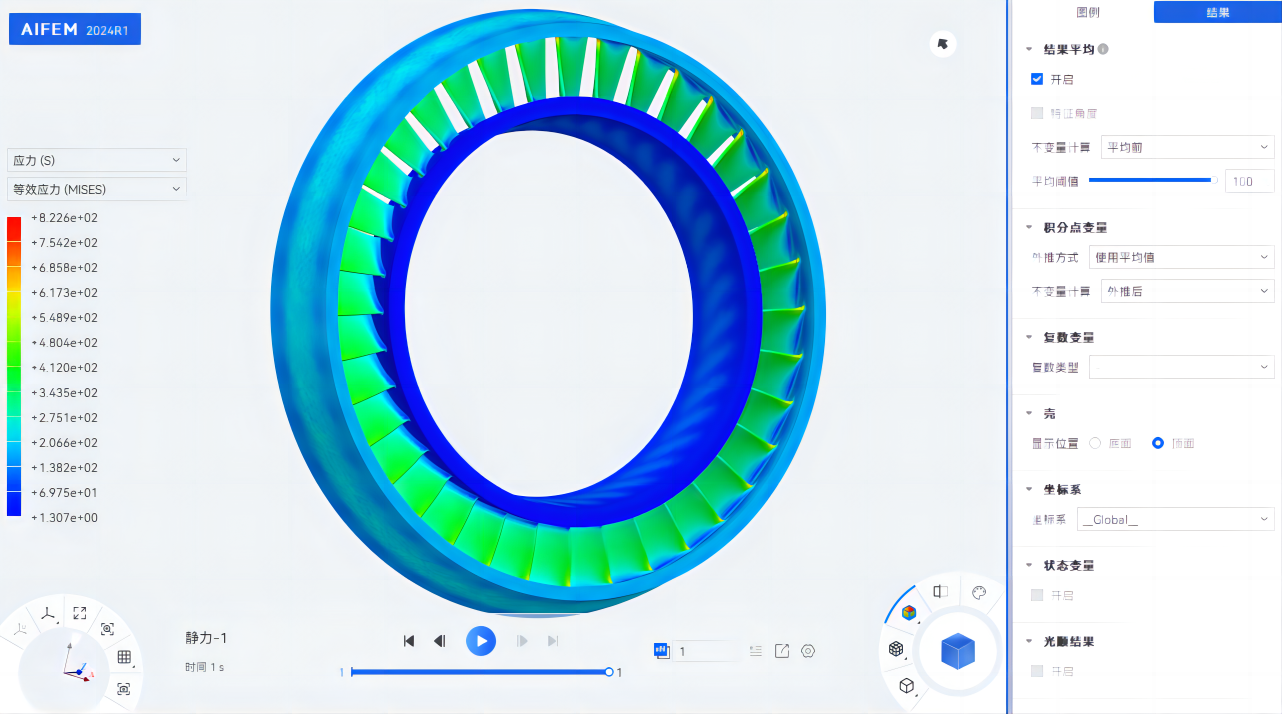Click the red swatch of the stress legend
The height and width of the screenshot is (714, 1282).
point(14,229)
